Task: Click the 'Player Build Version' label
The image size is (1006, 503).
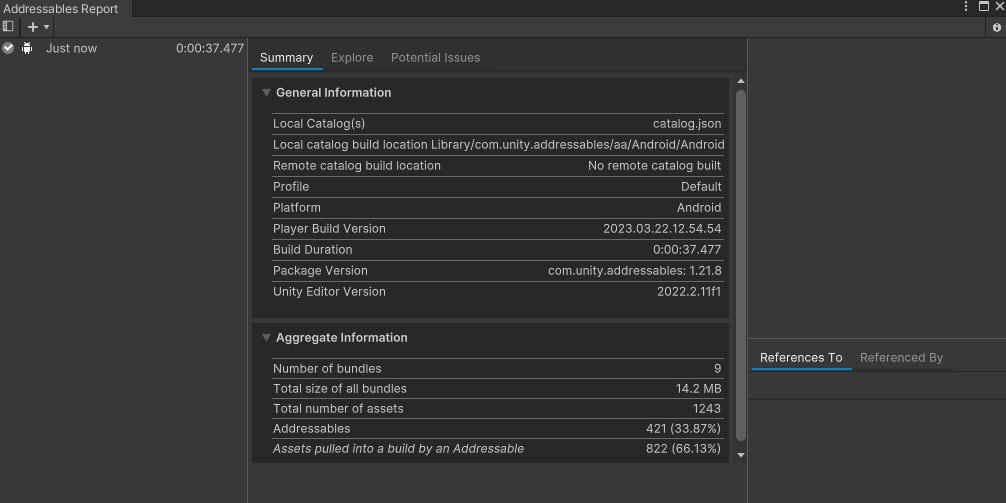Action: click(x=329, y=228)
